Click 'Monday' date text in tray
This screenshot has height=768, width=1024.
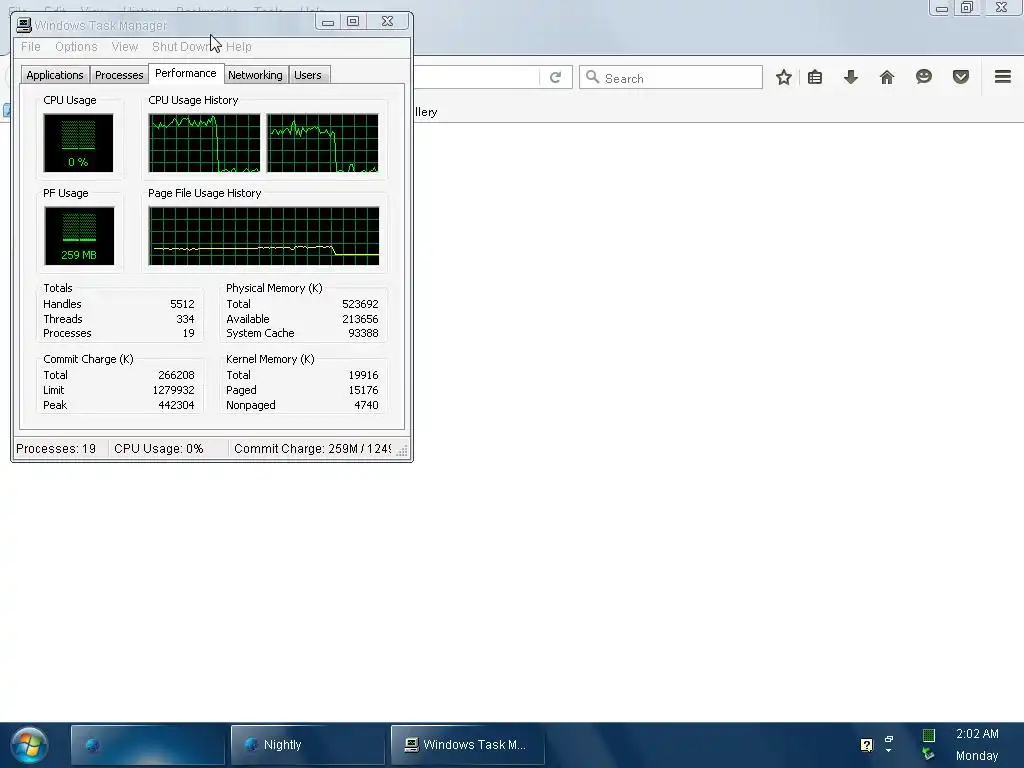click(x=977, y=756)
